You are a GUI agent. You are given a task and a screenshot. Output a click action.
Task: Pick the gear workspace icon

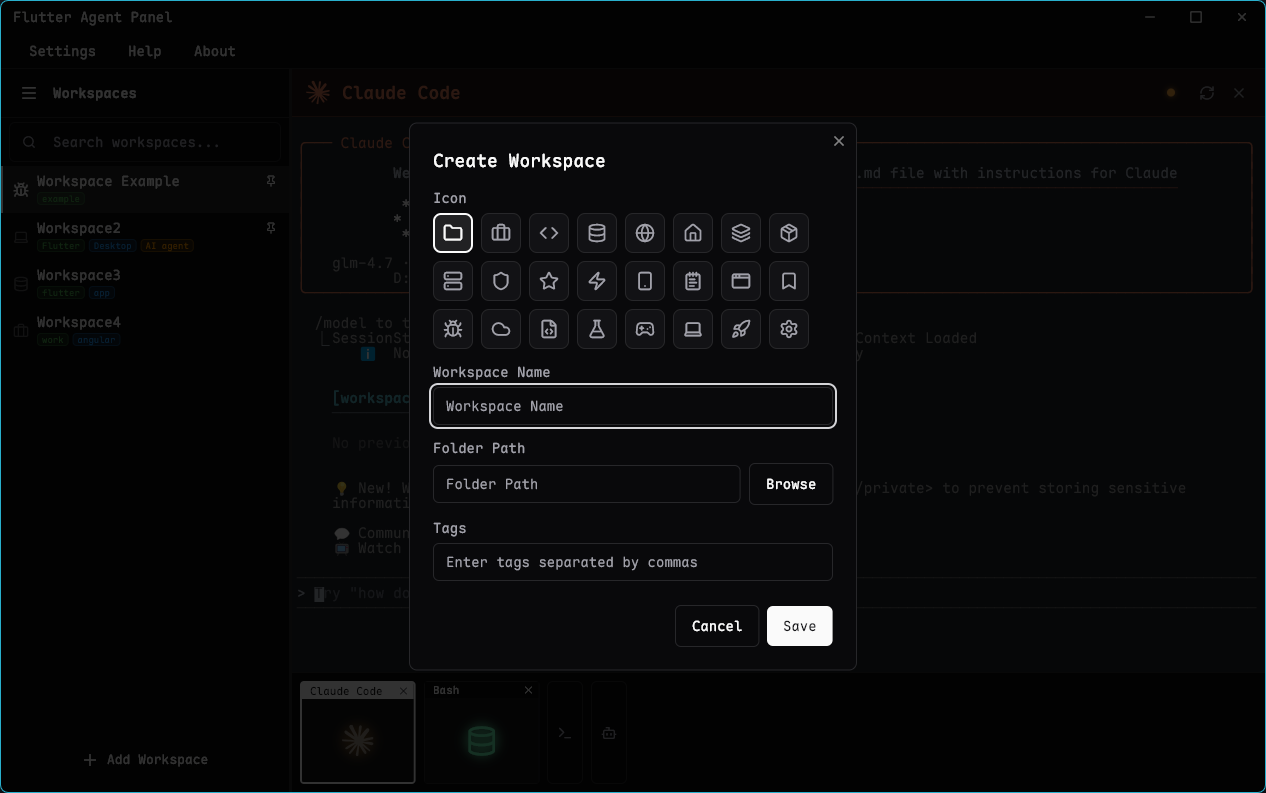789,329
